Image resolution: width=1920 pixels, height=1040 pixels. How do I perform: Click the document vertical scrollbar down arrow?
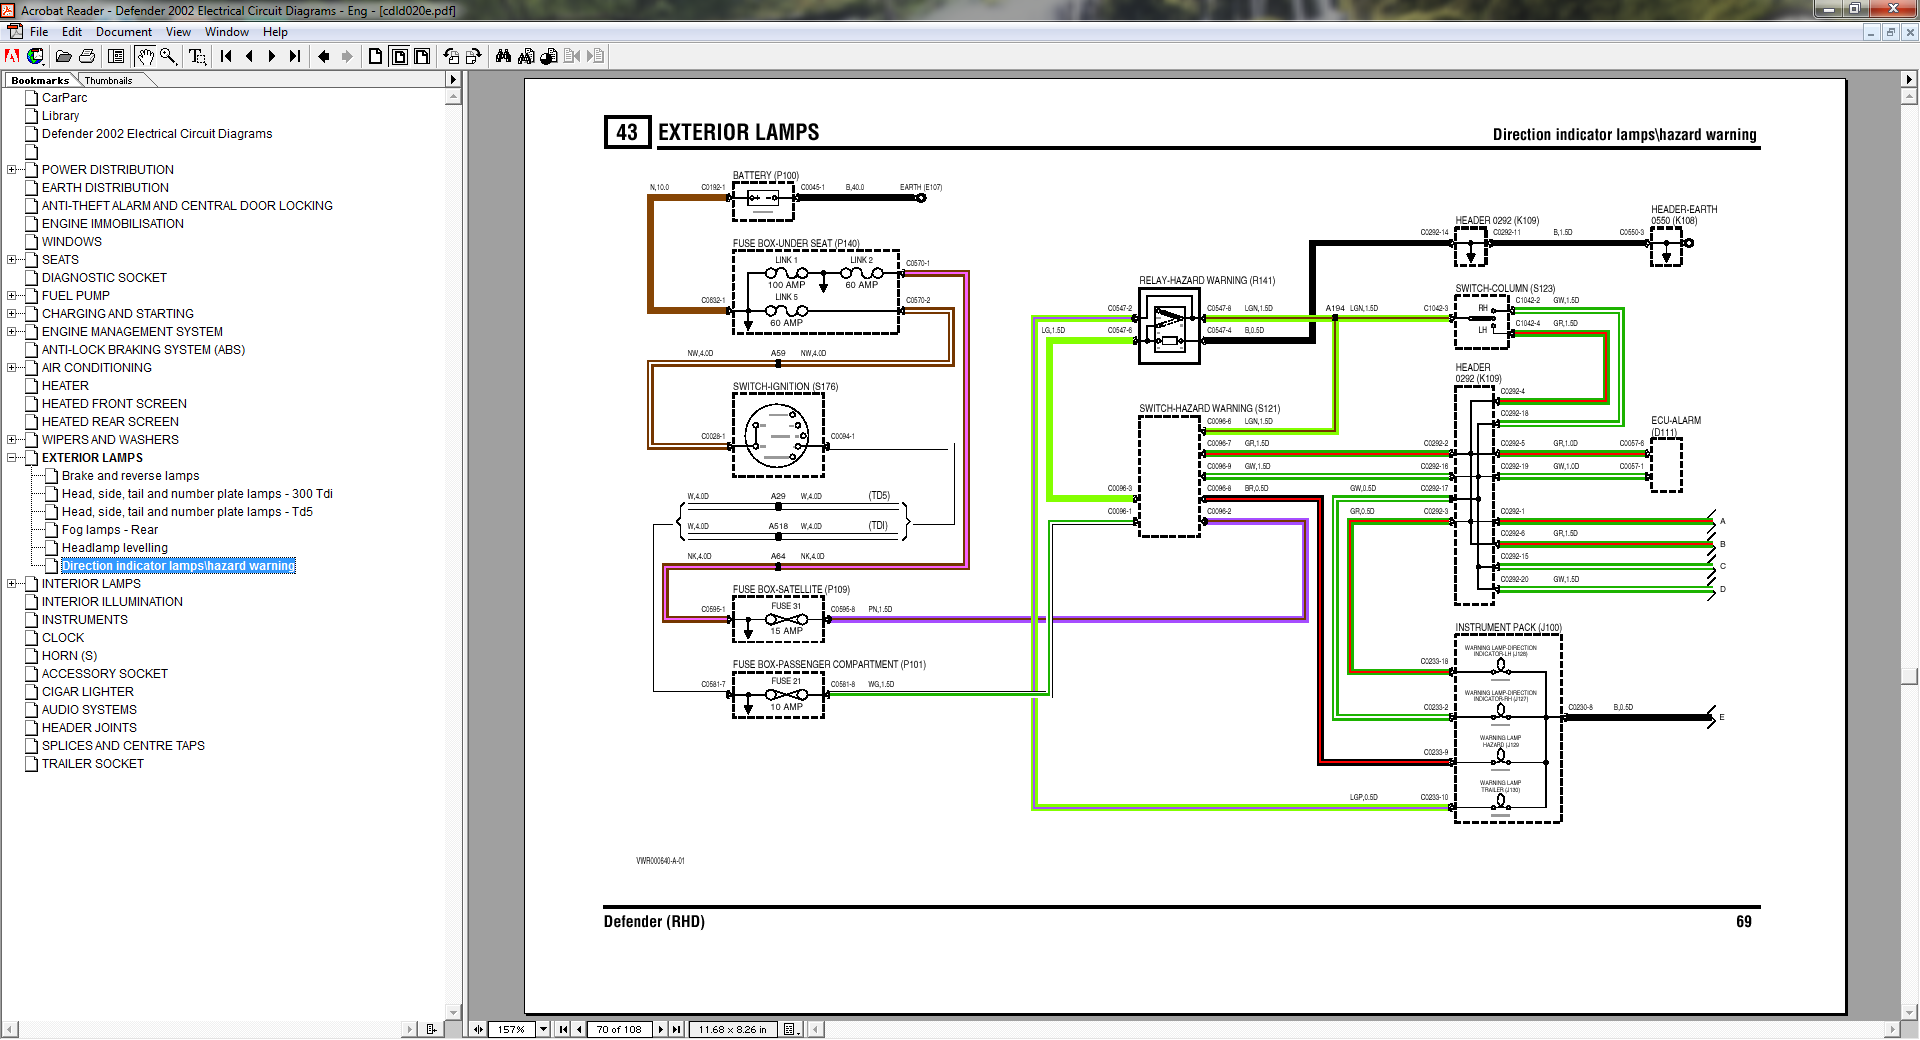tap(1910, 1011)
